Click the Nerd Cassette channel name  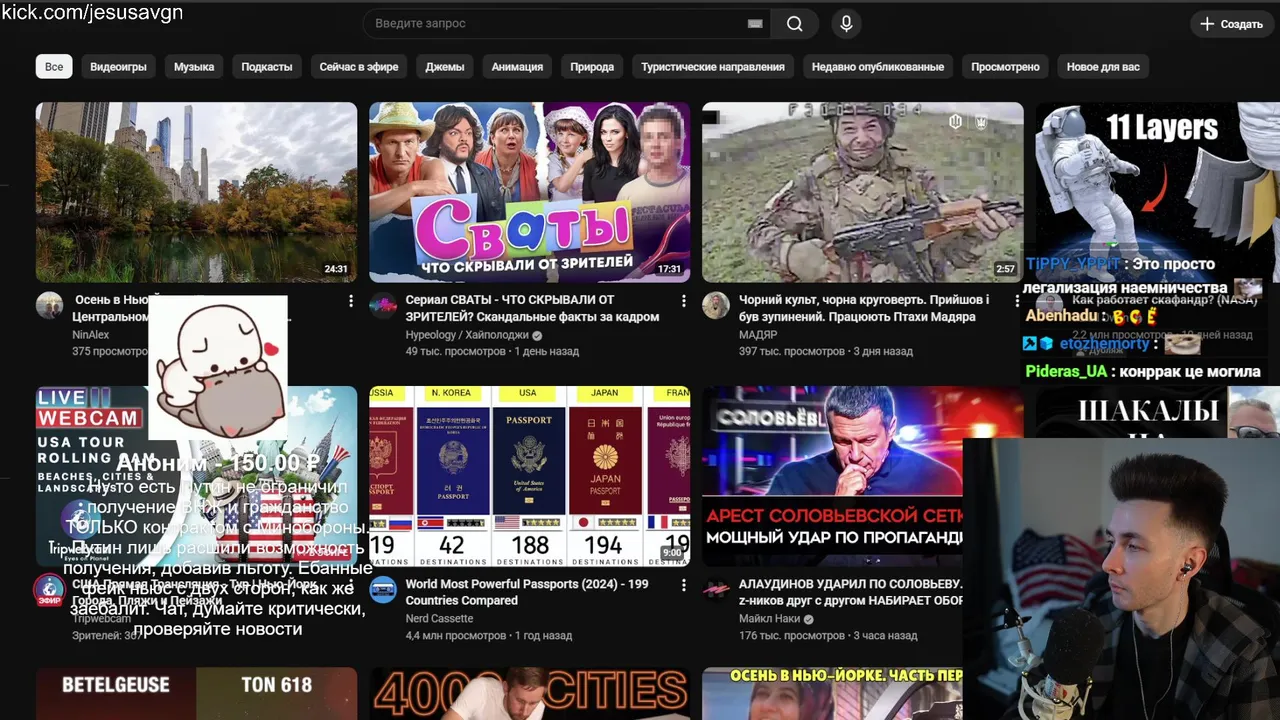pyautogui.click(x=439, y=619)
